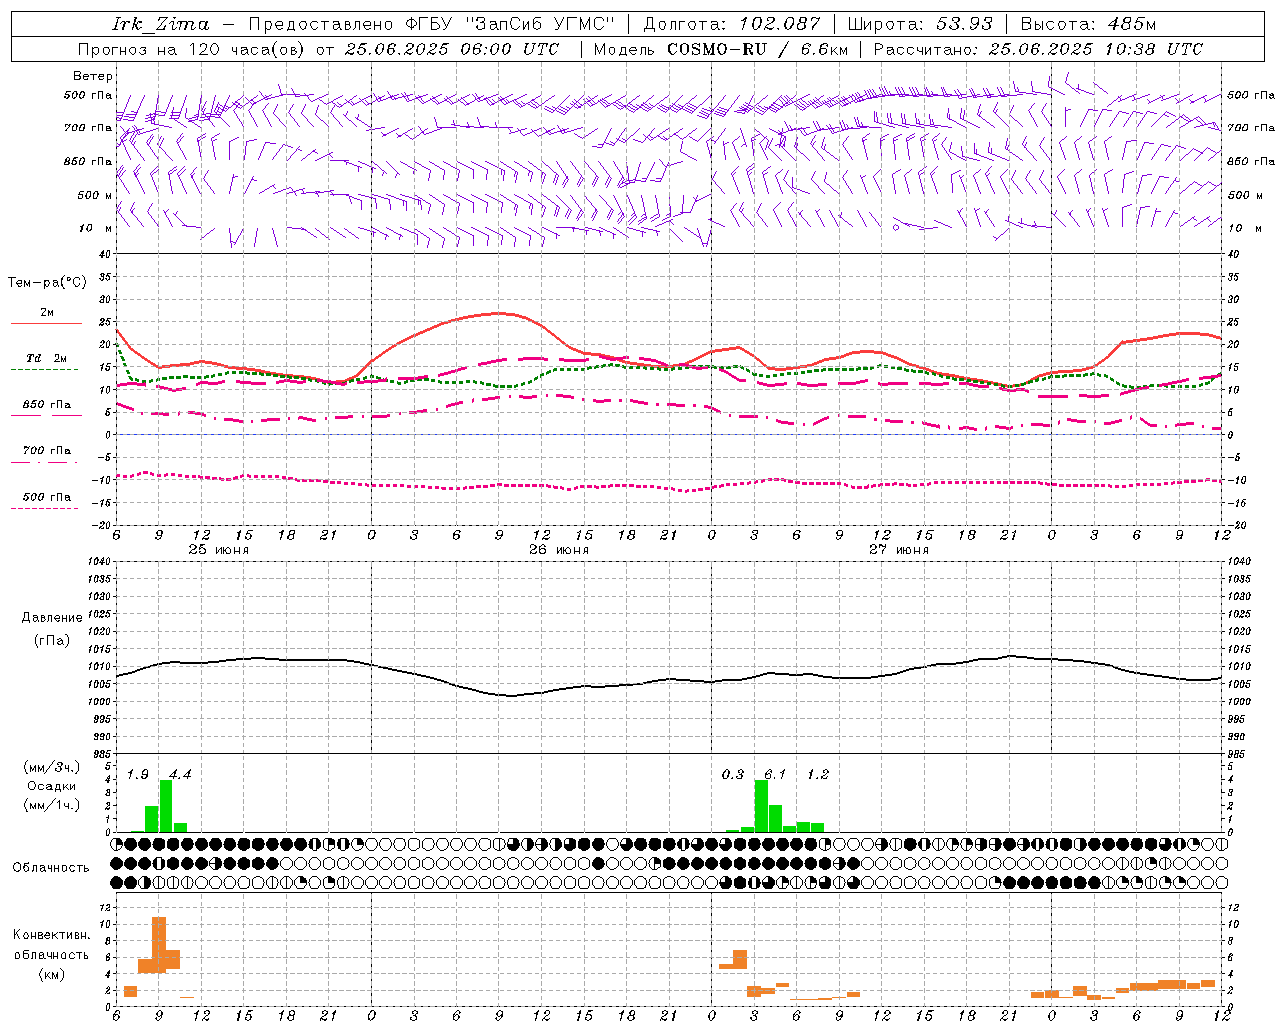
Task: Click the Тем-ра(°C) axis title
Action: tap(47, 283)
